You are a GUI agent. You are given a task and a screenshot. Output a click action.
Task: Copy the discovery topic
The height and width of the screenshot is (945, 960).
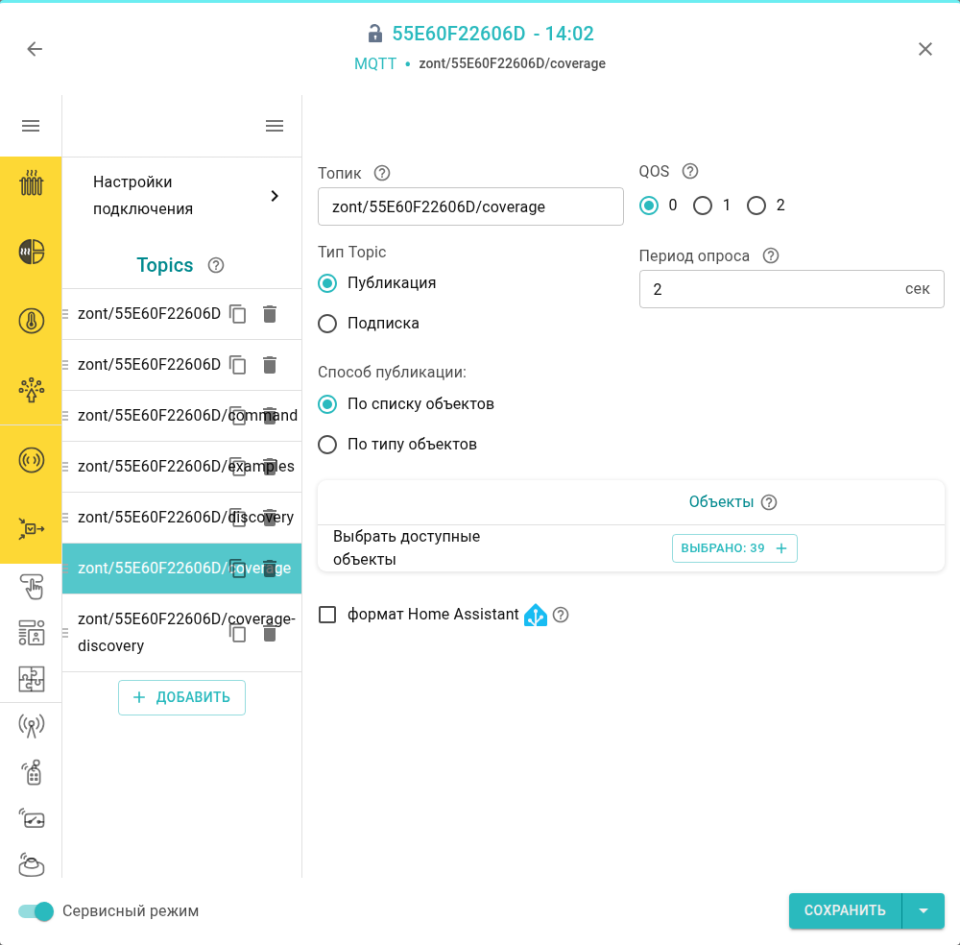(238, 517)
